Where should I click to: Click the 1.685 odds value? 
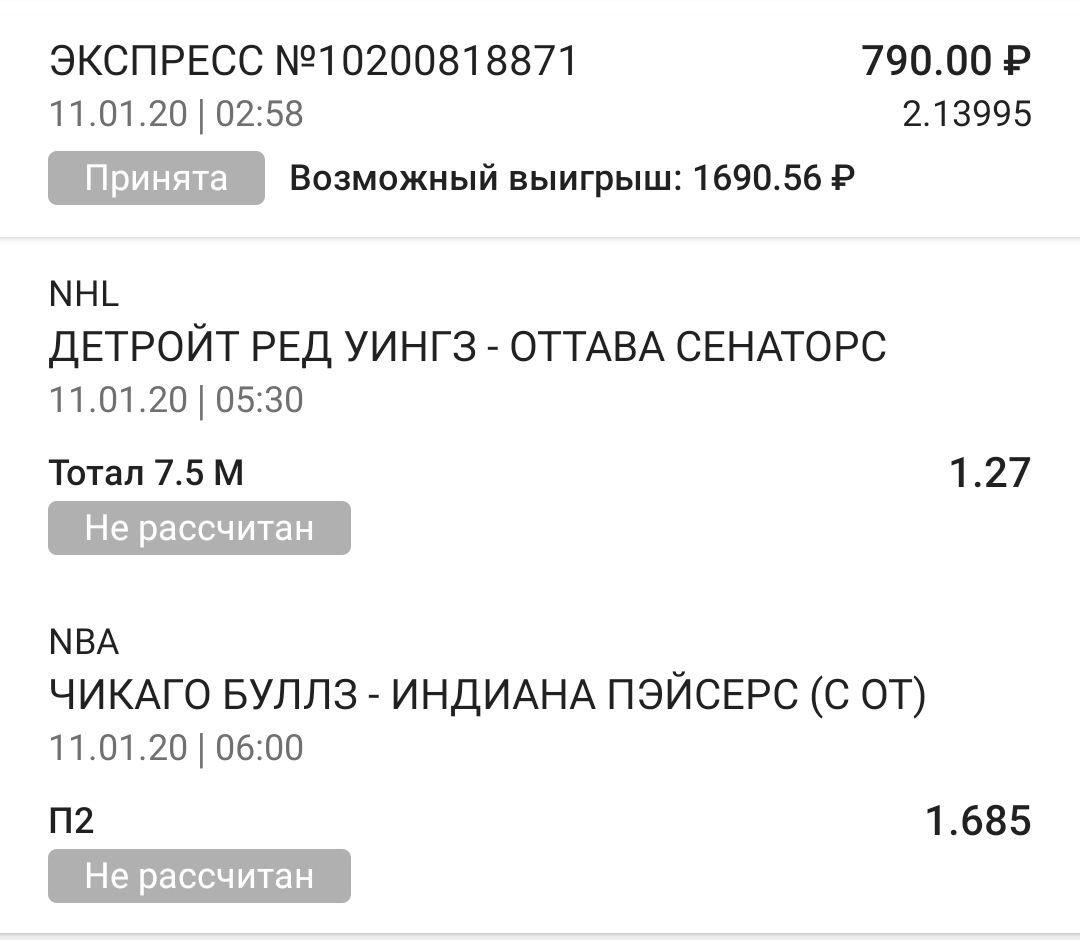tap(977, 821)
